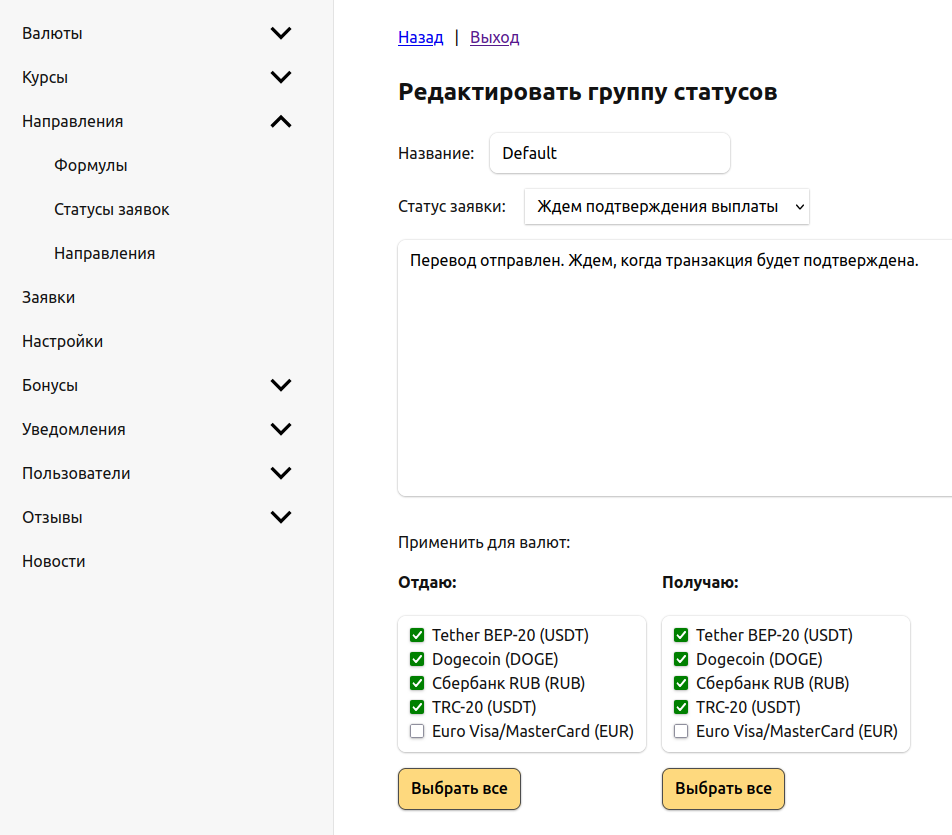Collapse the Направления section chevron
This screenshot has width=952, height=835.
(281, 121)
